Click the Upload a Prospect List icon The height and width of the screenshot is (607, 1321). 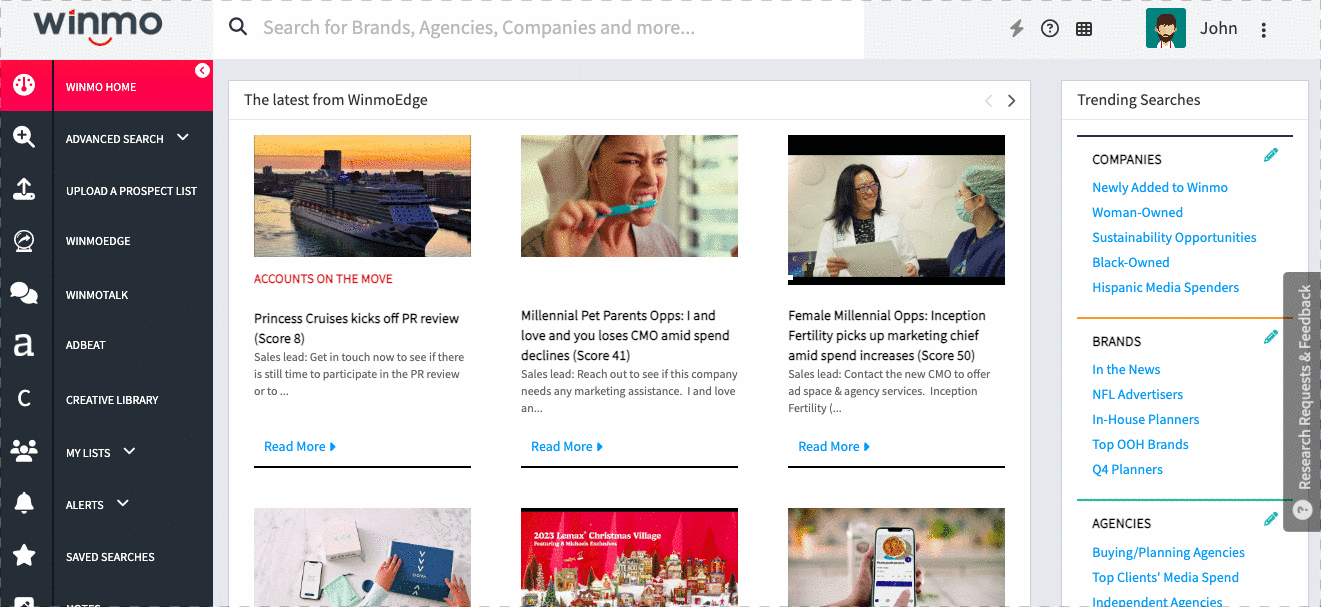24,190
